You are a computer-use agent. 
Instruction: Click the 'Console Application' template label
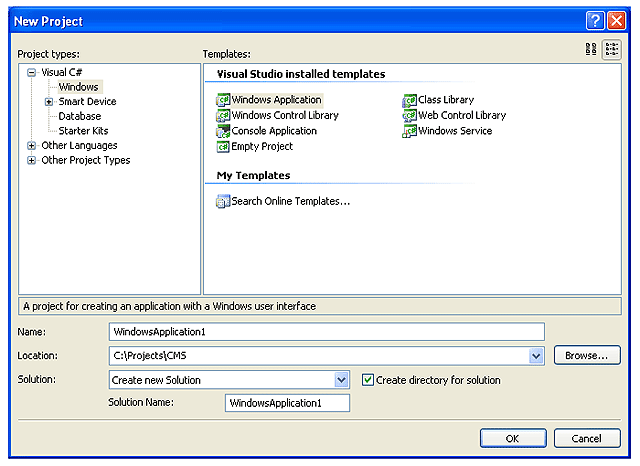[274, 131]
